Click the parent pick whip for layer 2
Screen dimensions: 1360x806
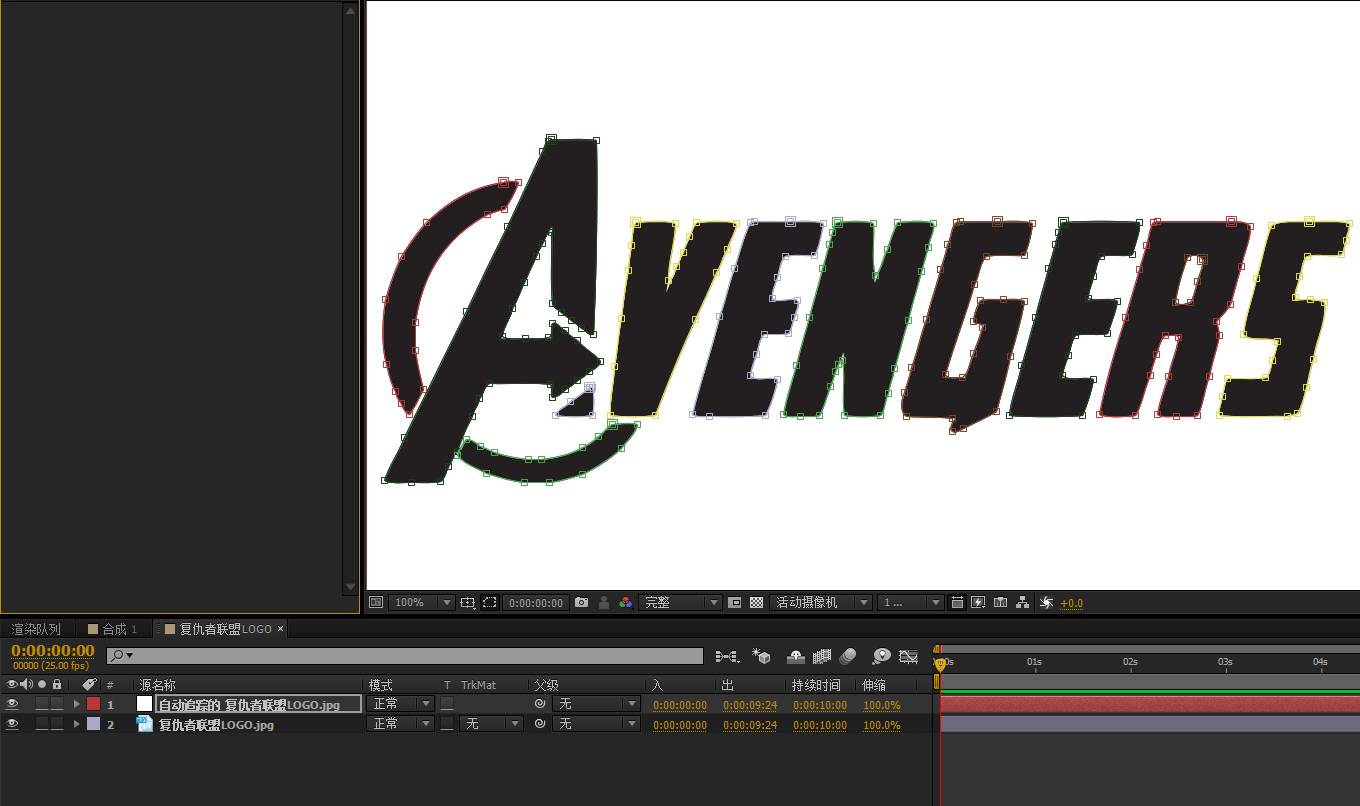[540, 724]
